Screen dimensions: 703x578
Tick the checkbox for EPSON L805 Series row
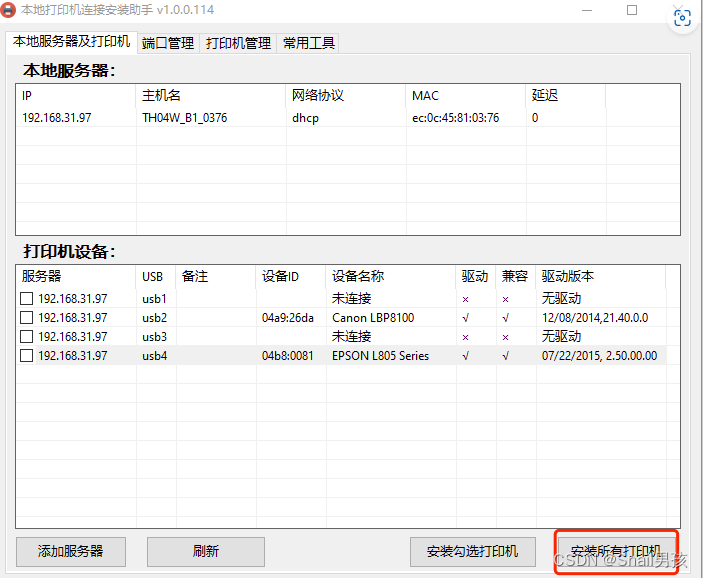pyautogui.click(x=26, y=356)
